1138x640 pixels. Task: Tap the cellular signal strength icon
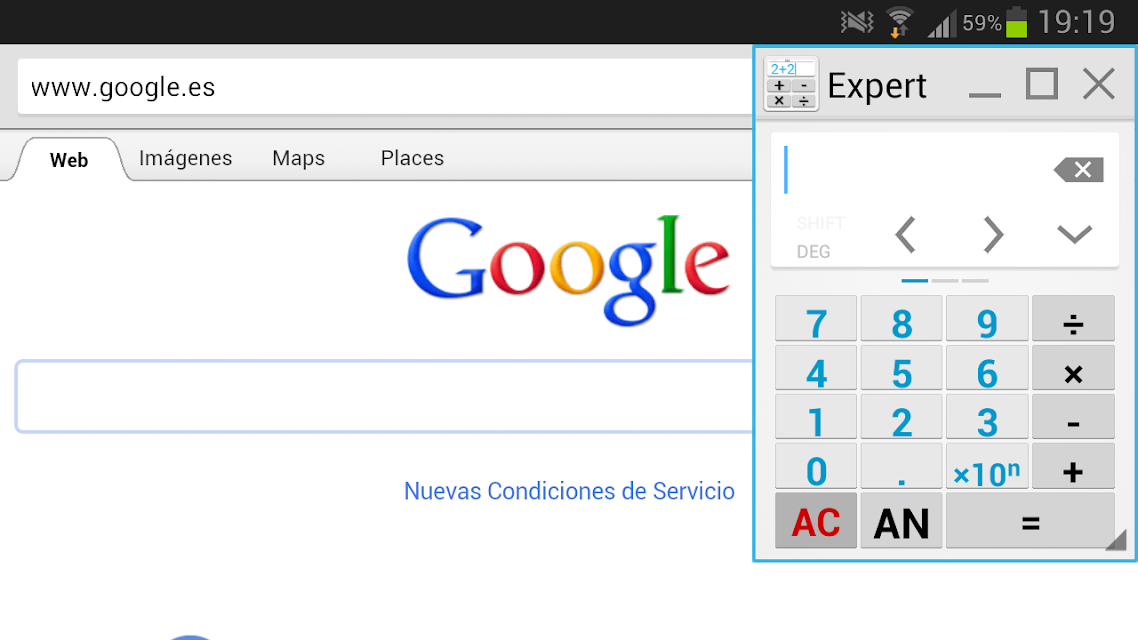pos(941,24)
